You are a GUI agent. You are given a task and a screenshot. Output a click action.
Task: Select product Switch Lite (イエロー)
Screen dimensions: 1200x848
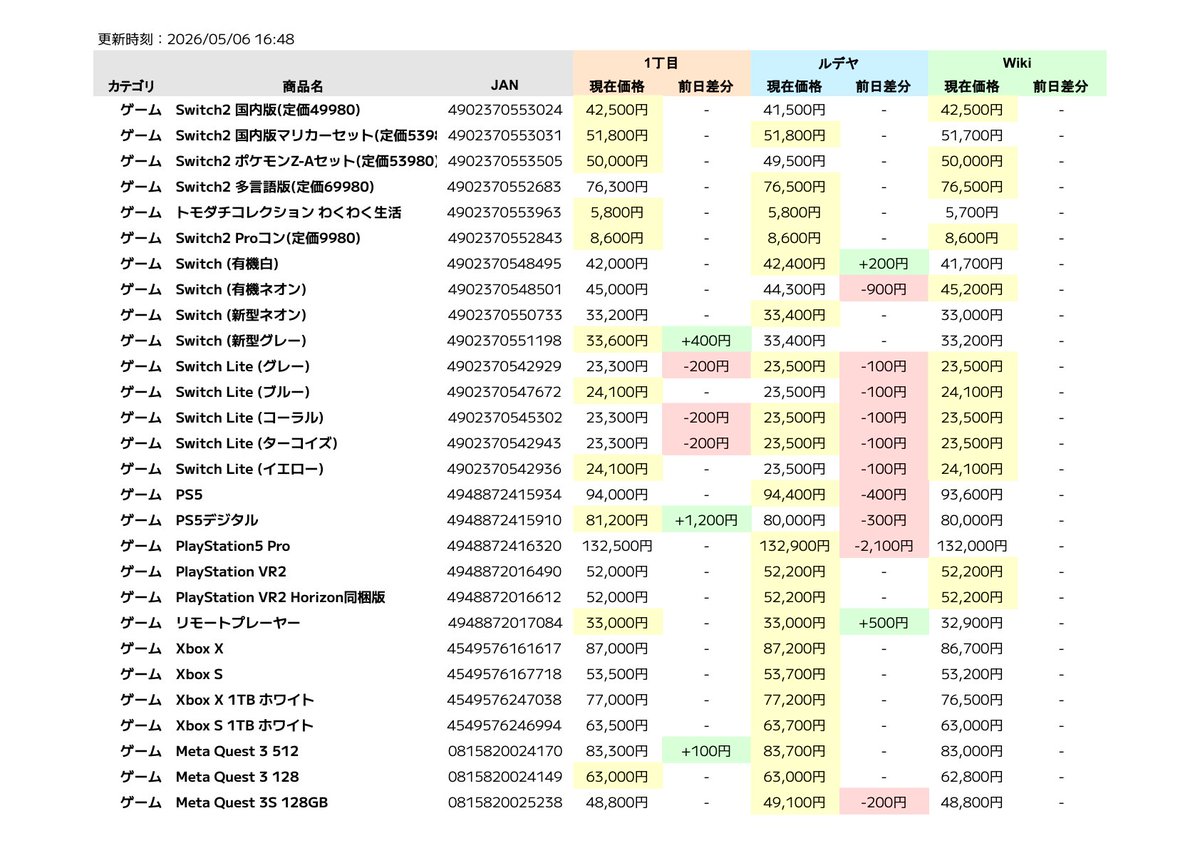click(x=249, y=469)
